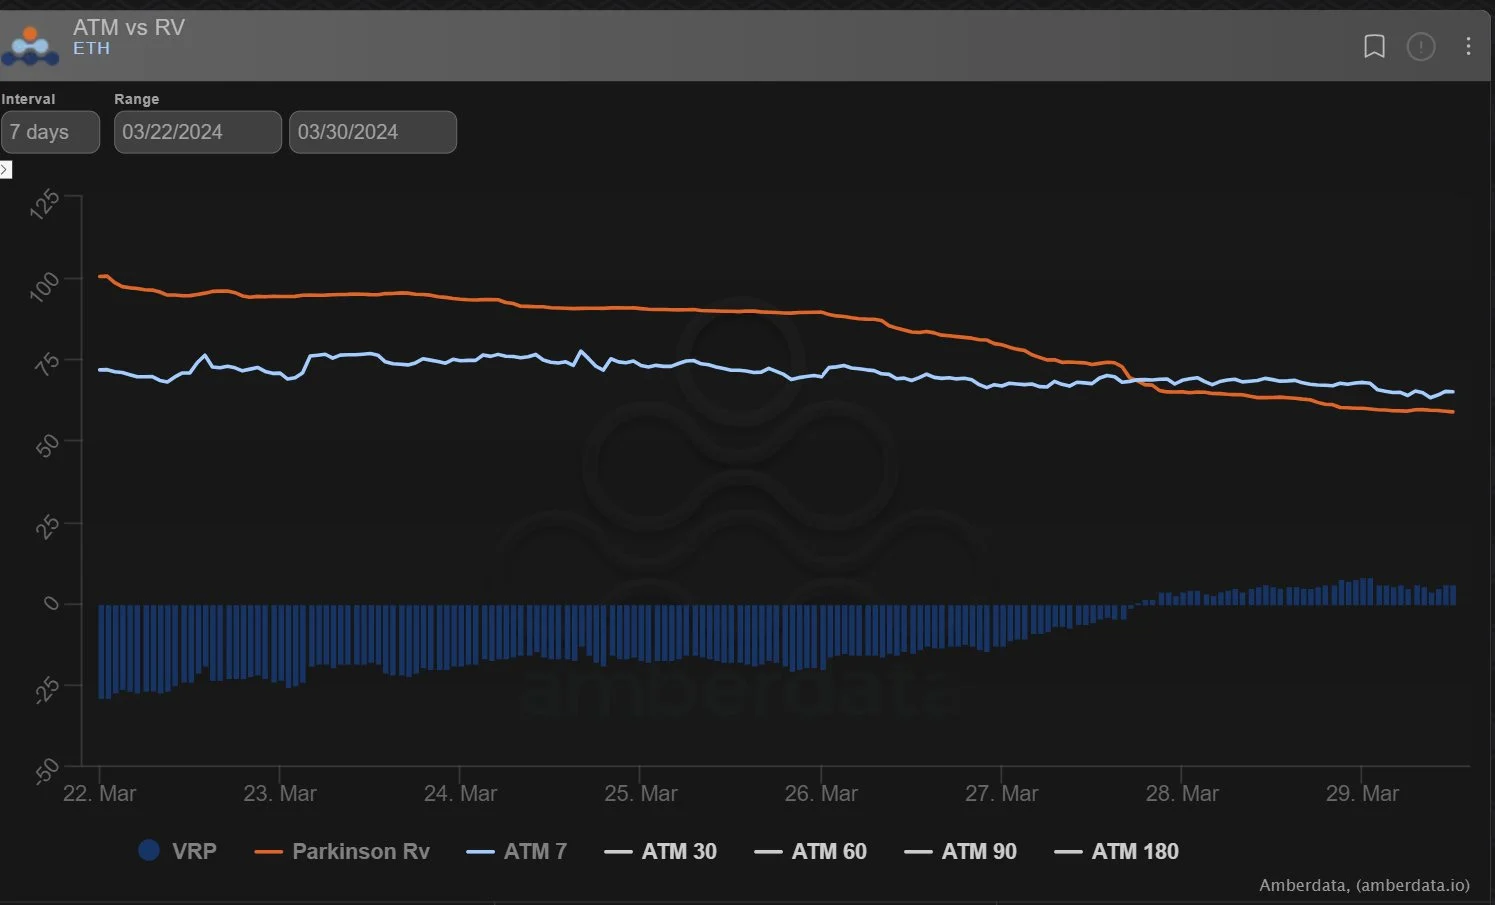
Task: Click the 75 y-axis label
Action: click(x=47, y=364)
